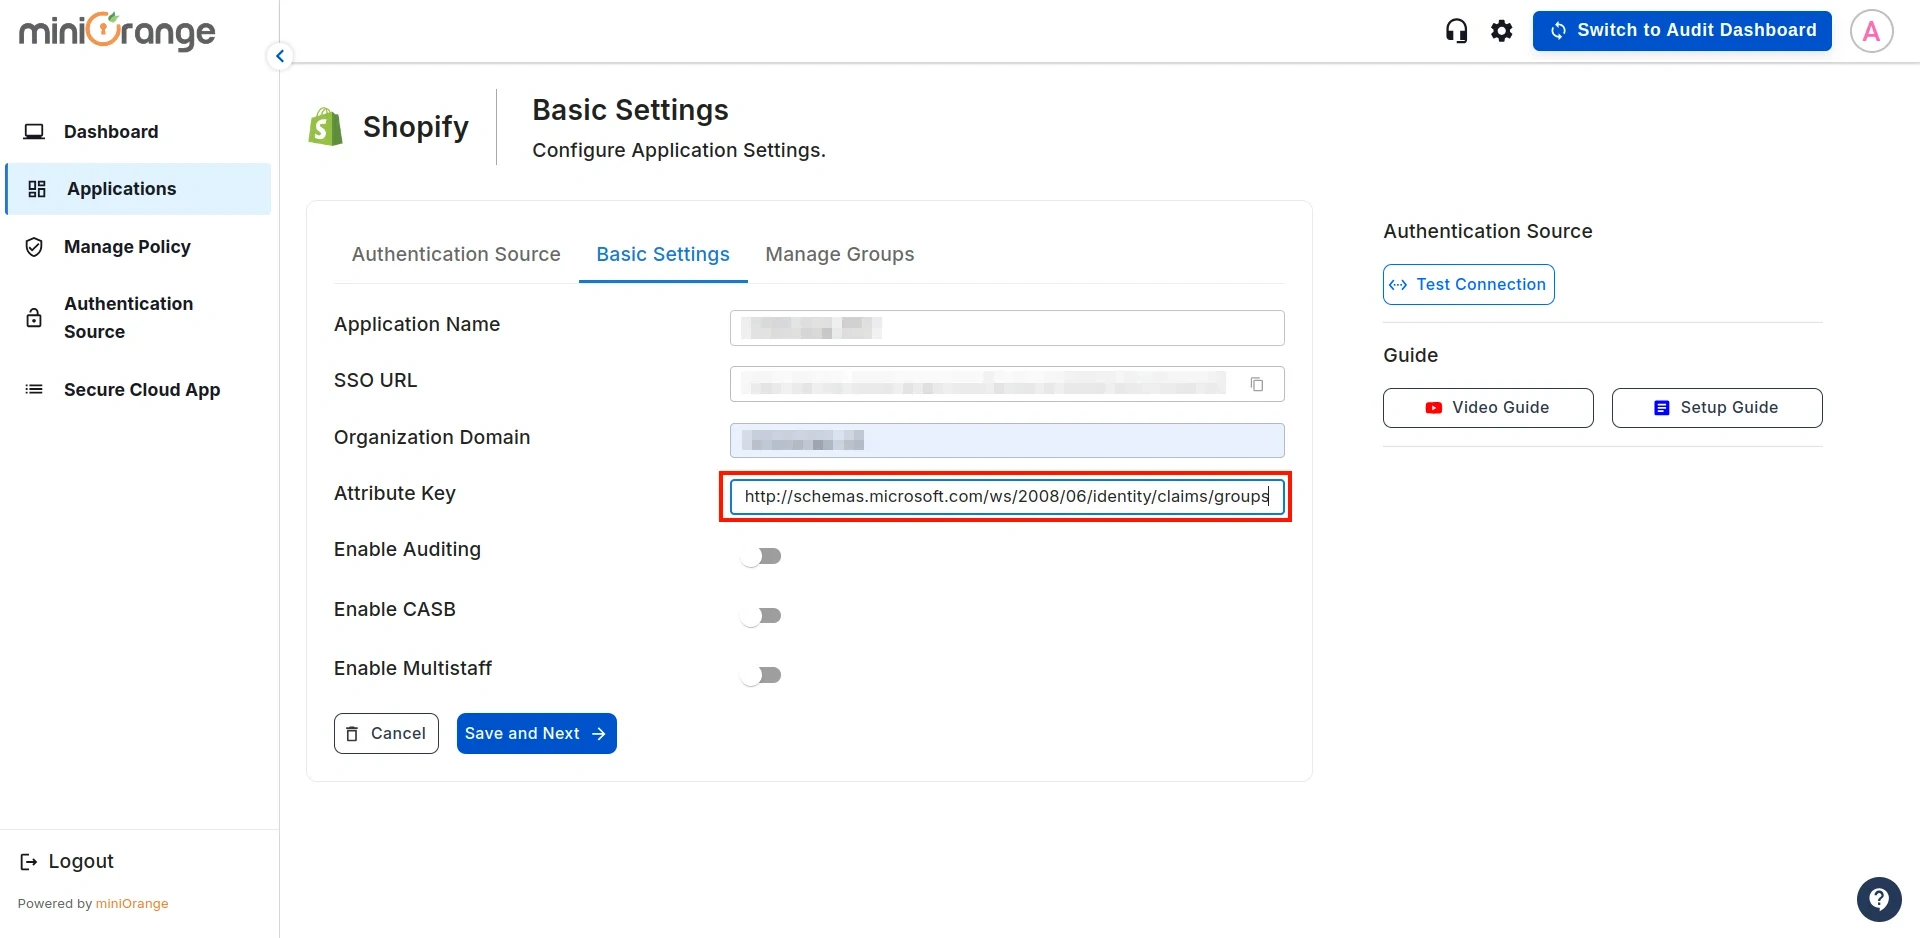The image size is (1920, 938).
Task: Open the Authentication Source tab
Action: click(456, 255)
